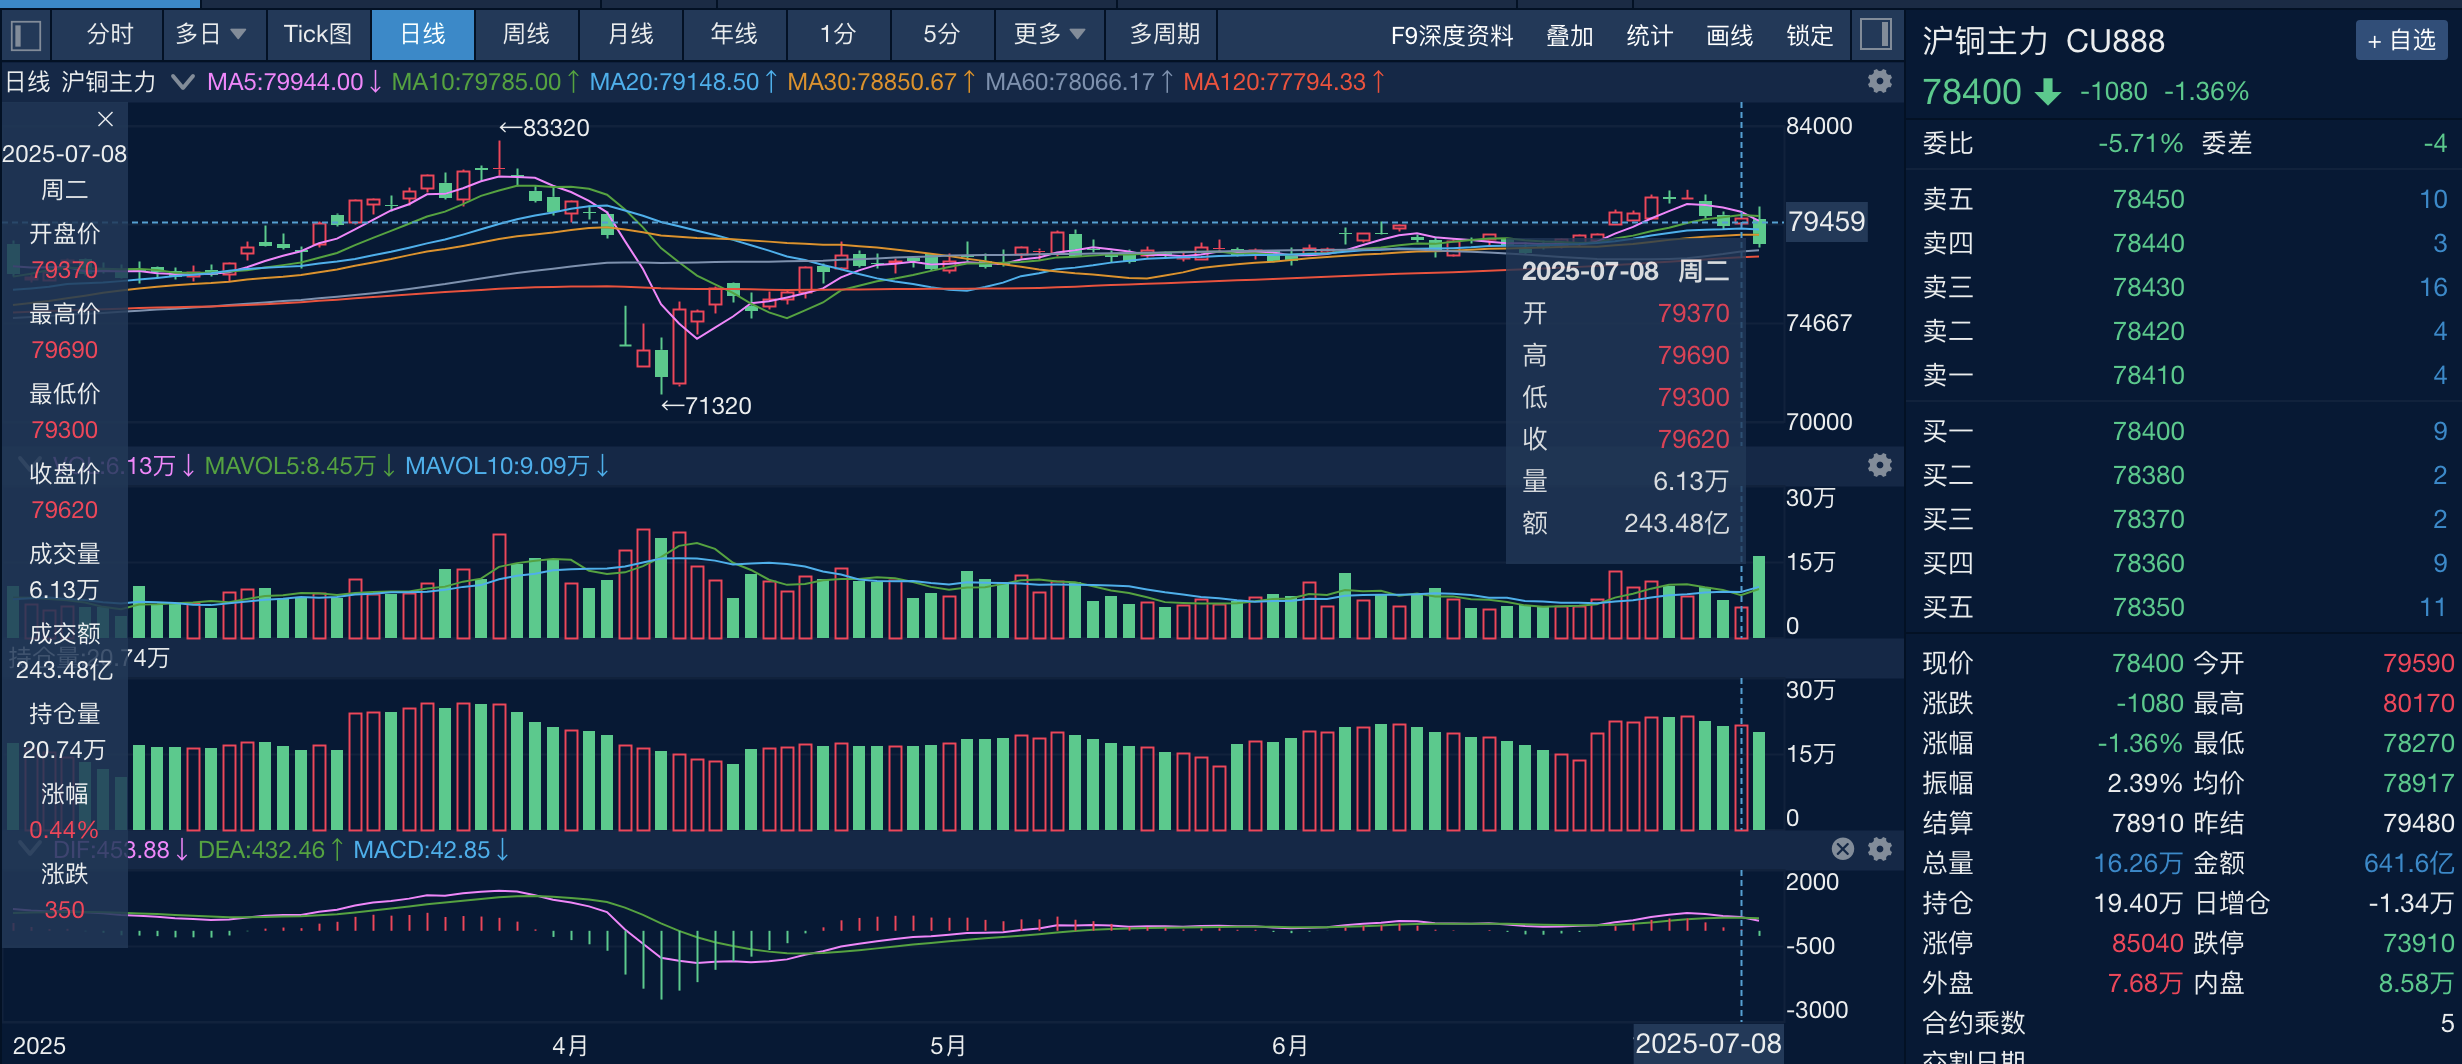Open the main chart settings gear icon

pyautogui.click(x=1880, y=82)
